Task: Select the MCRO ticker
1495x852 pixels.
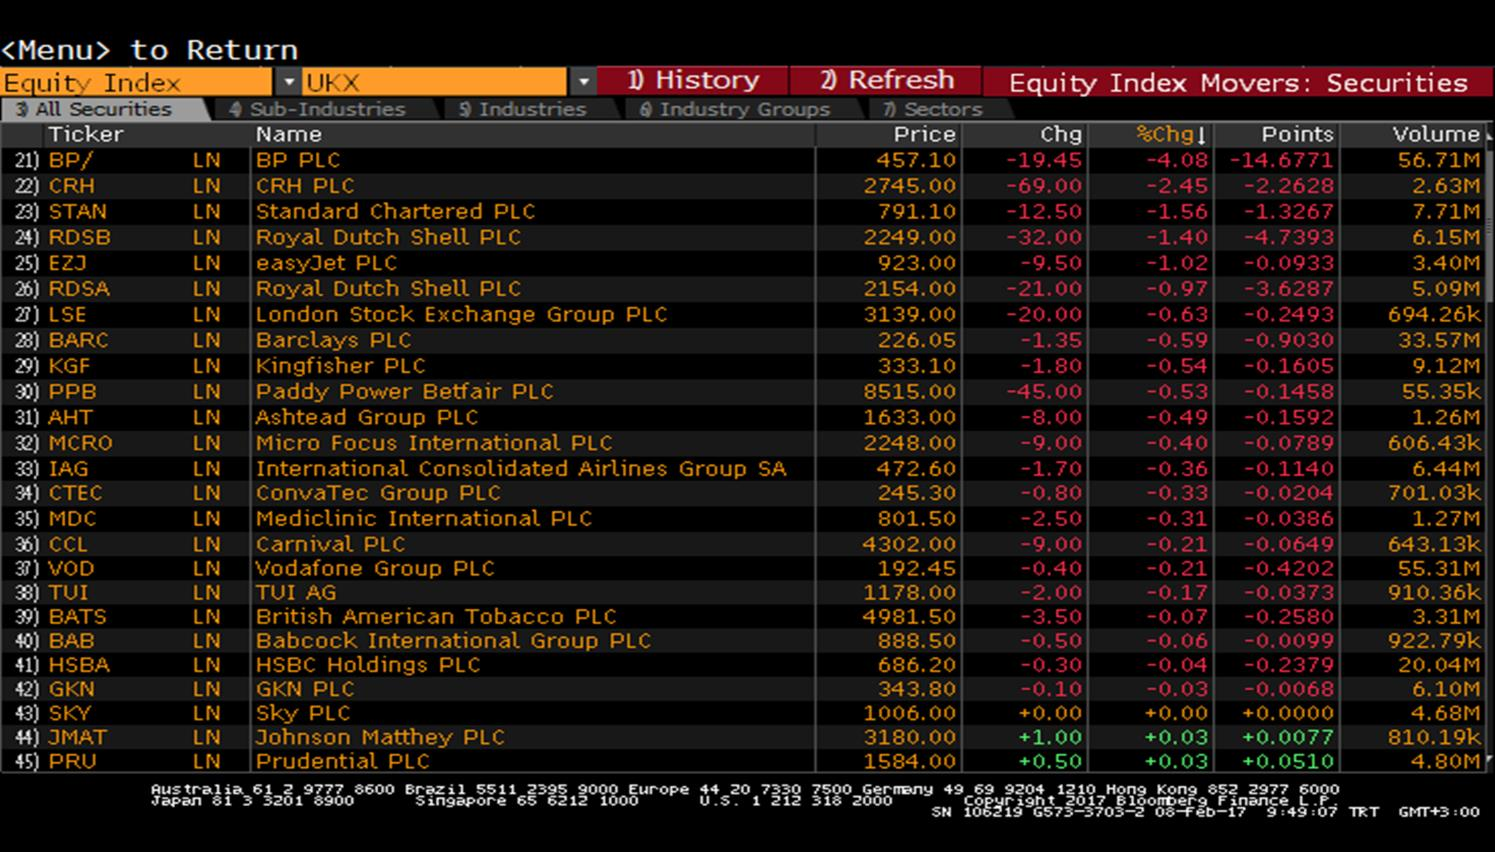Action: (x=80, y=443)
